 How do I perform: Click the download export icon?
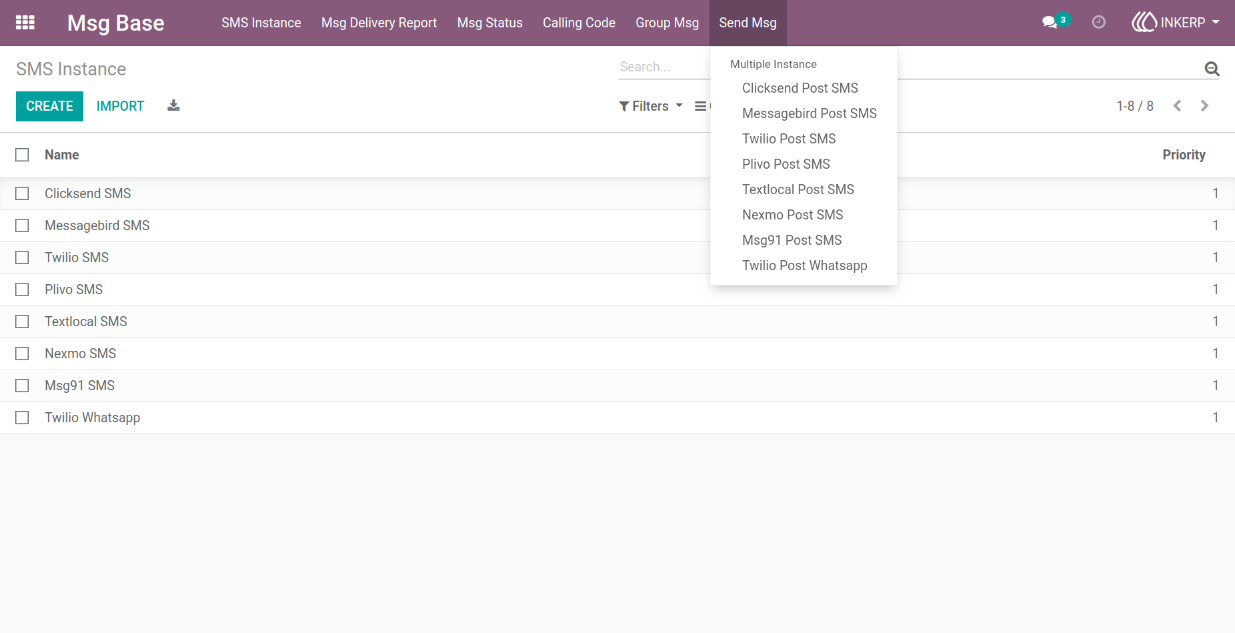coord(173,106)
